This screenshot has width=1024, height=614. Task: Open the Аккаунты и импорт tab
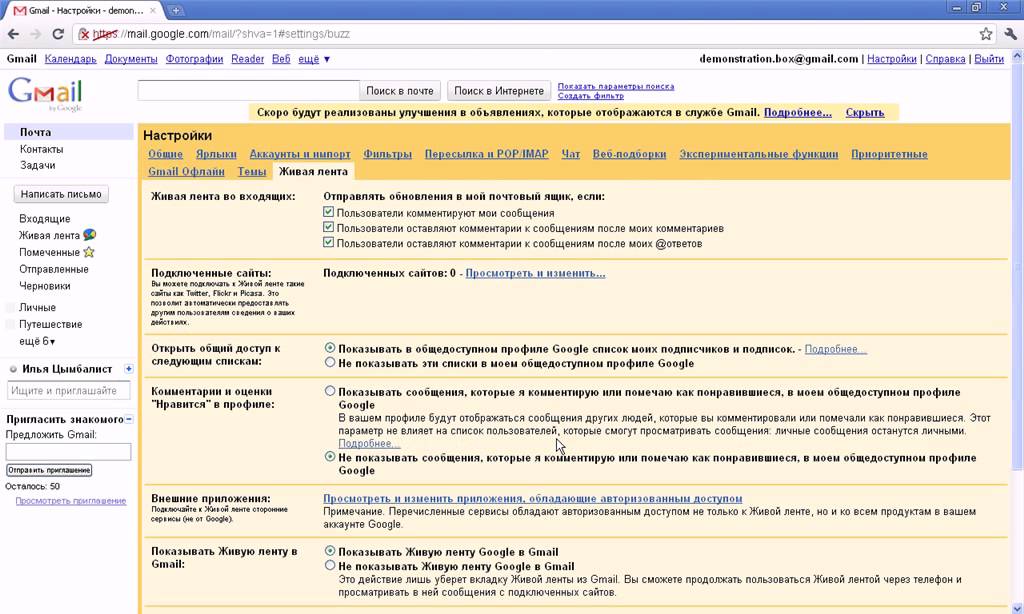point(300,154)
